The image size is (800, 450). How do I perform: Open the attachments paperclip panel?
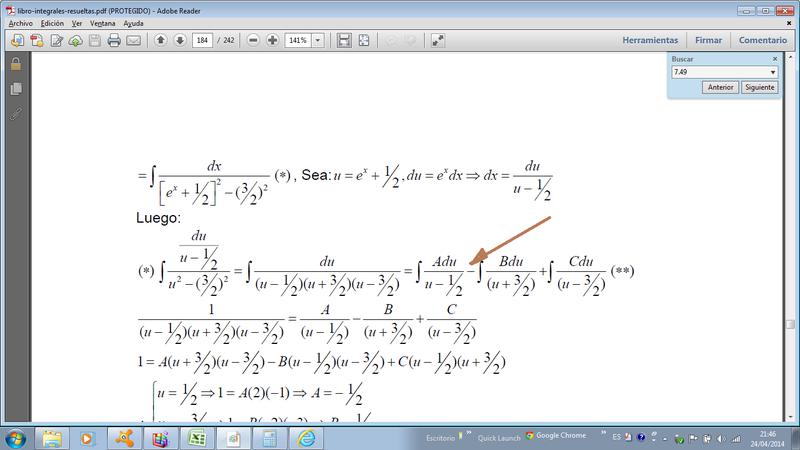[15, 113]
